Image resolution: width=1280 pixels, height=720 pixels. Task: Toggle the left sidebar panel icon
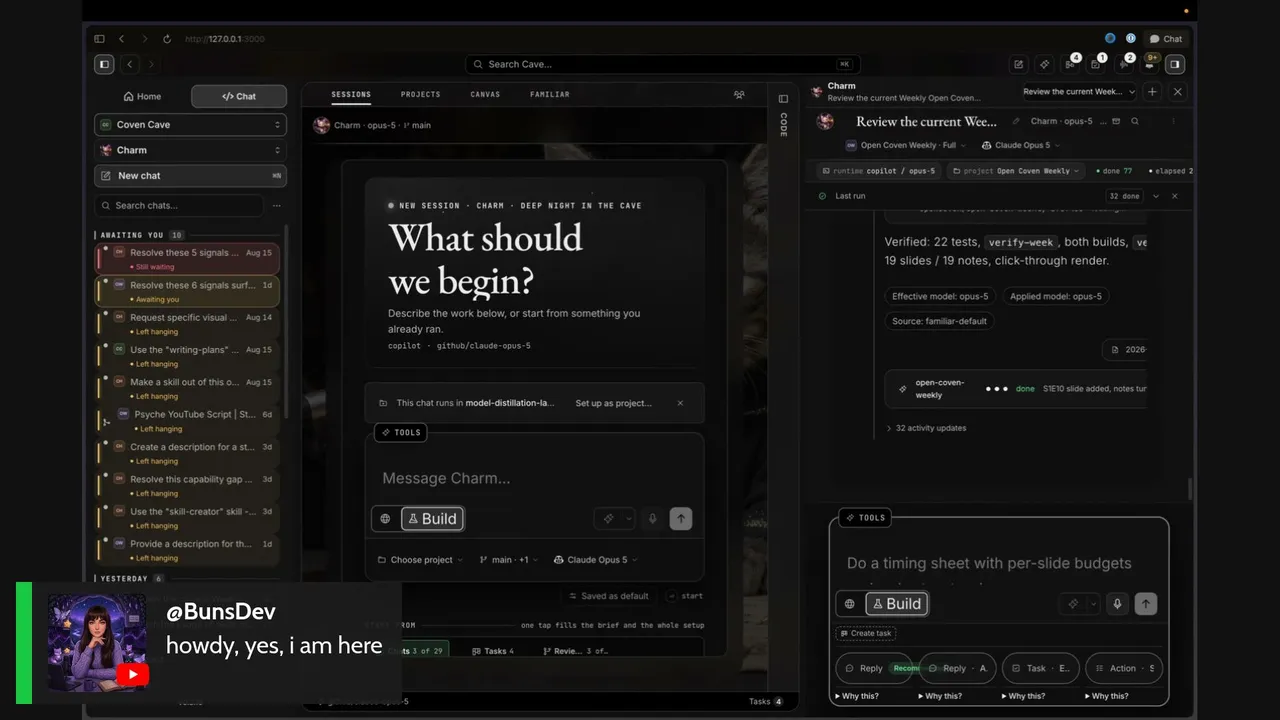point(104,64)
